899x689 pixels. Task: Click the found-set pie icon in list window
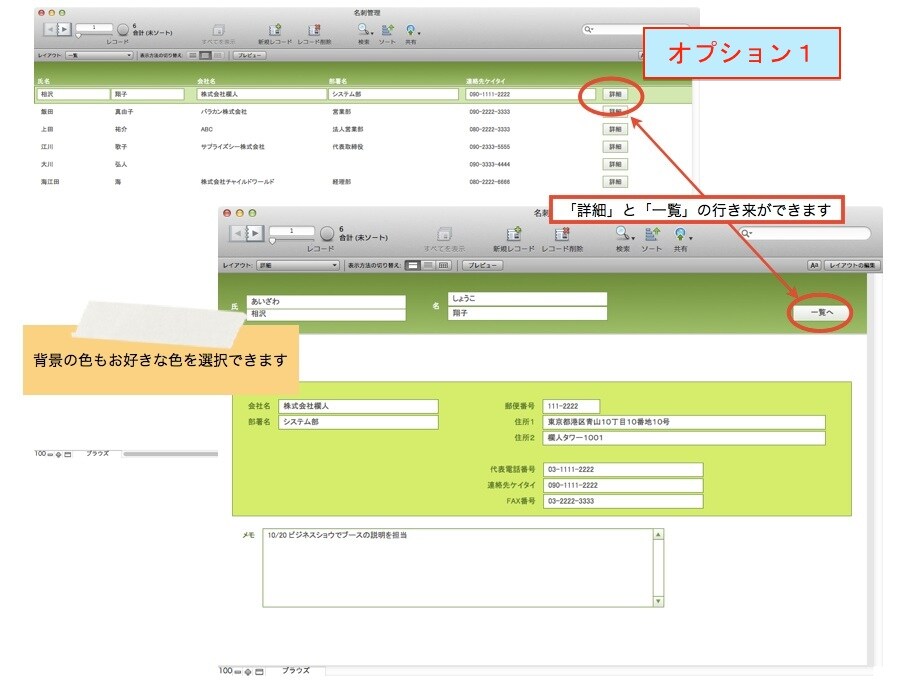pos(123,29)
